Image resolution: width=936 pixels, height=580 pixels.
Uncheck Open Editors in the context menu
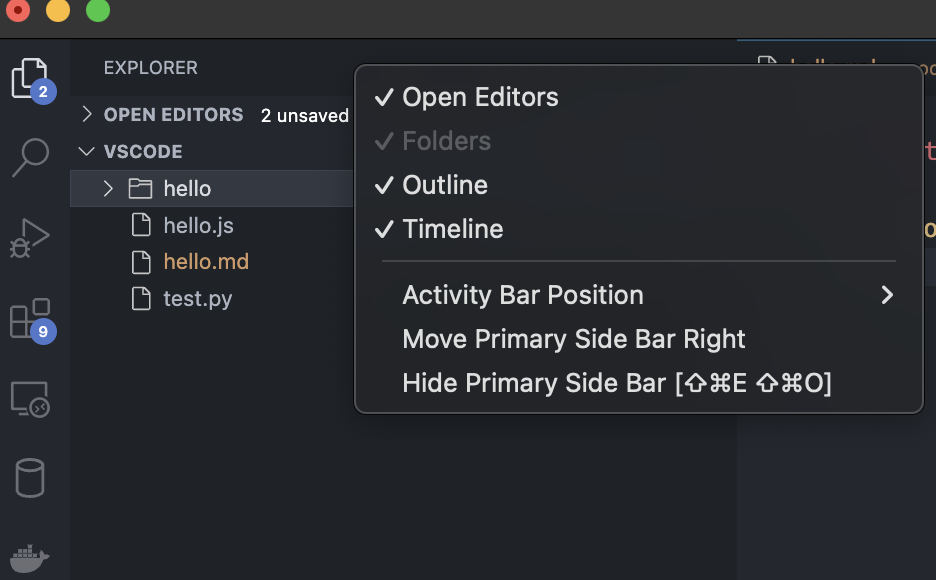(x=639, y=97)
